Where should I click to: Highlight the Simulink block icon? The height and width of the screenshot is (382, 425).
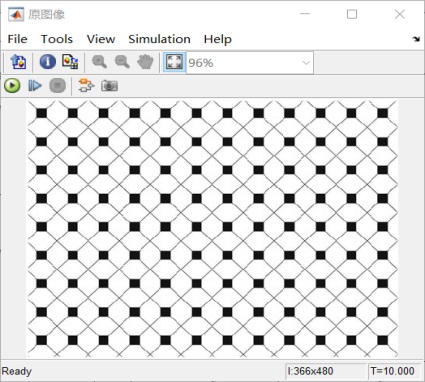[86, 86]
